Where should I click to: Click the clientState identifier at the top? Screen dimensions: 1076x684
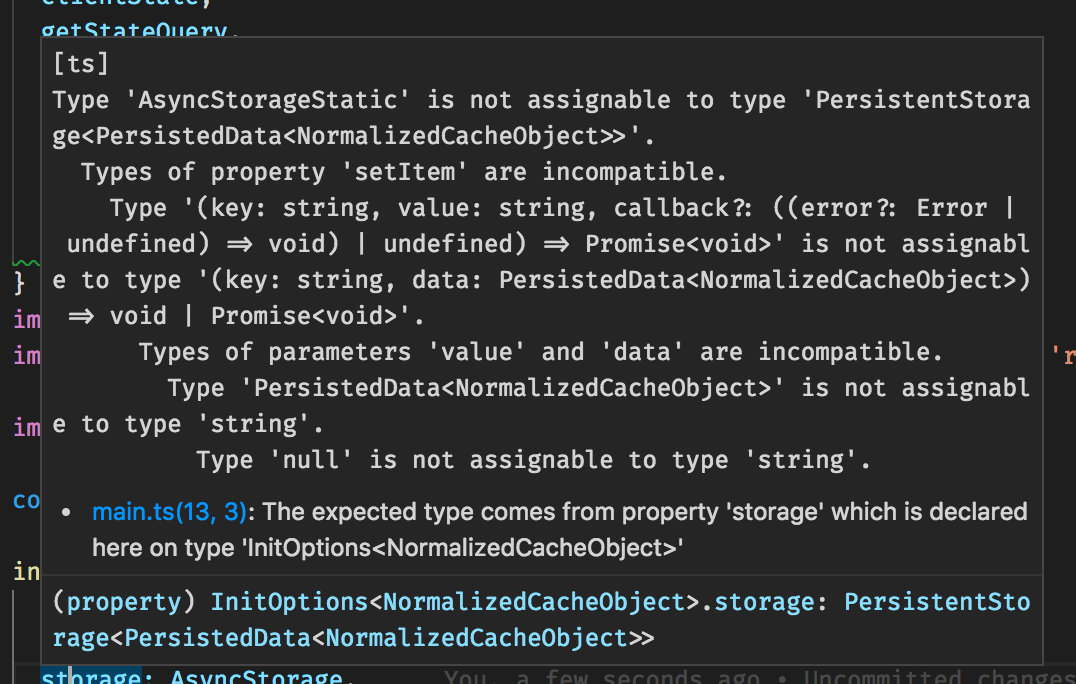click(x=121, y=5)
